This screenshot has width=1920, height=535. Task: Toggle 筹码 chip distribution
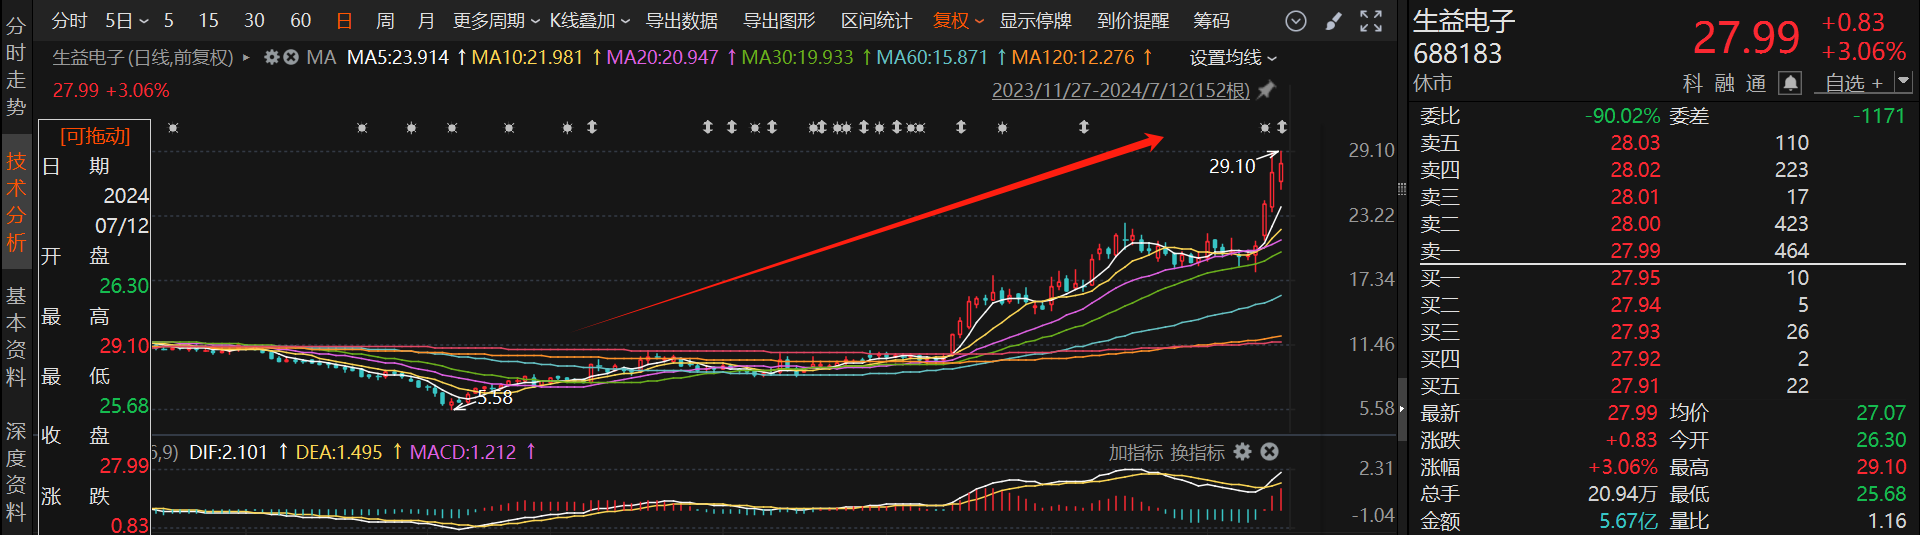pyautogui.click(x=1212, y=21)
